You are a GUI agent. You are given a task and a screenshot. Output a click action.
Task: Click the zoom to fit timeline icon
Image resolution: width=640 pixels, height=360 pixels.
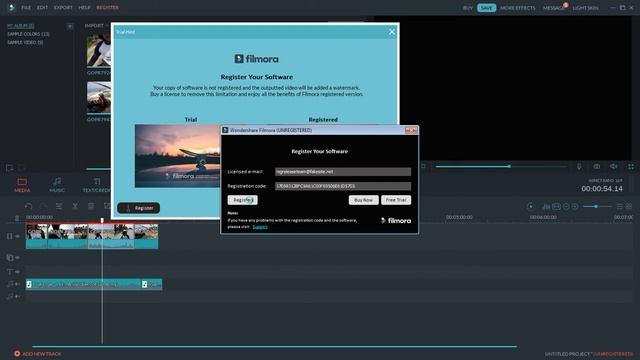556,207
